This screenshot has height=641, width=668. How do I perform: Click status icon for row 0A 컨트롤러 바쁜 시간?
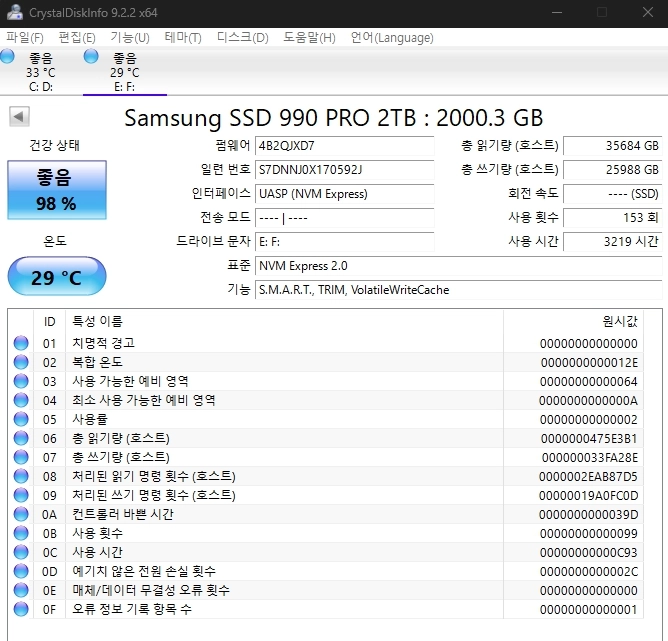coord(21,514)
